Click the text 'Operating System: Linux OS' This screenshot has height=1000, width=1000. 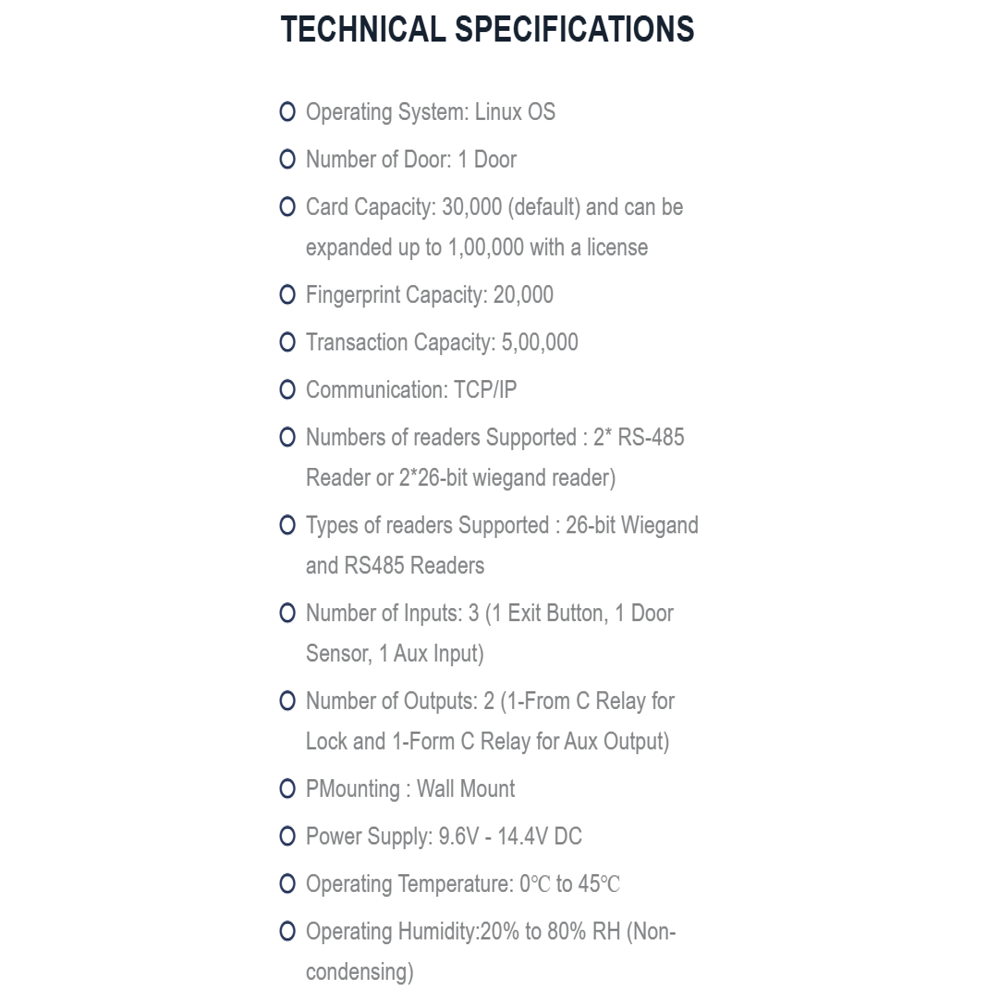click(x=430, y=112)
